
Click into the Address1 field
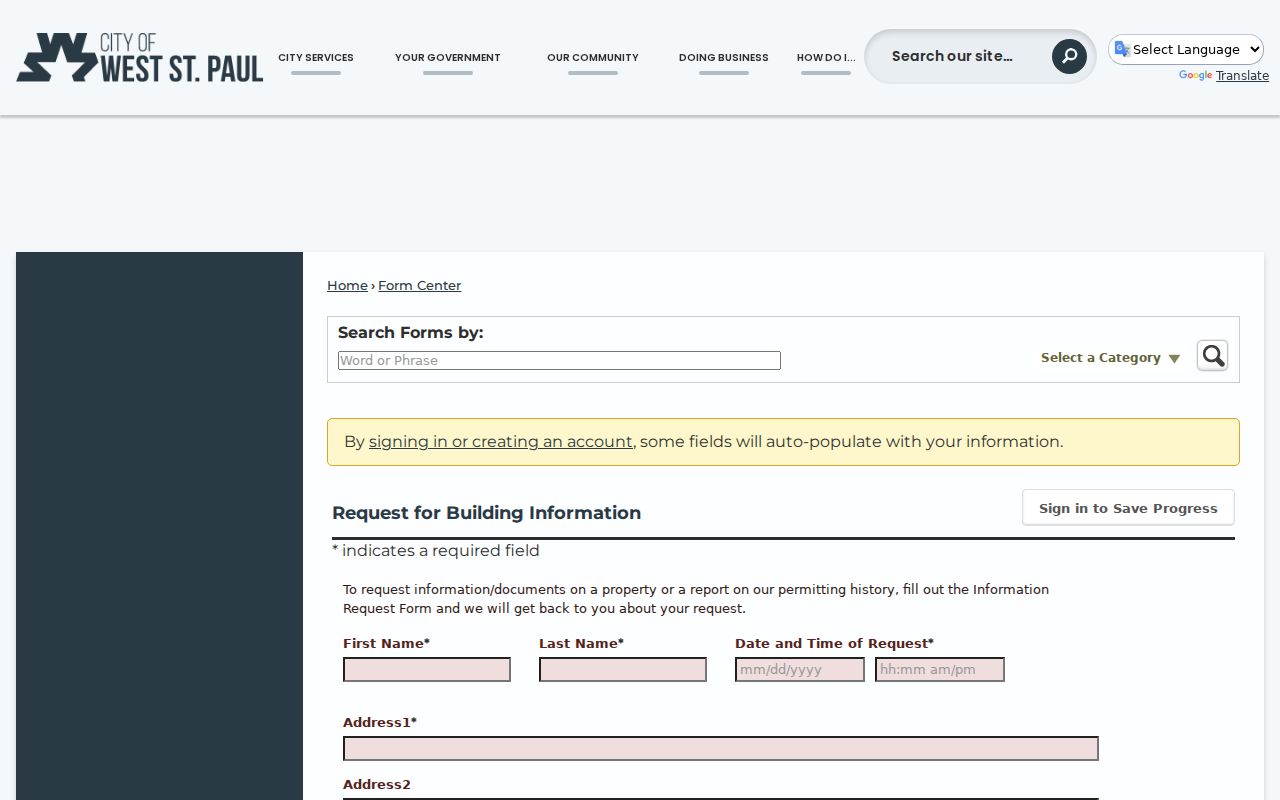(x=721, y=749)
